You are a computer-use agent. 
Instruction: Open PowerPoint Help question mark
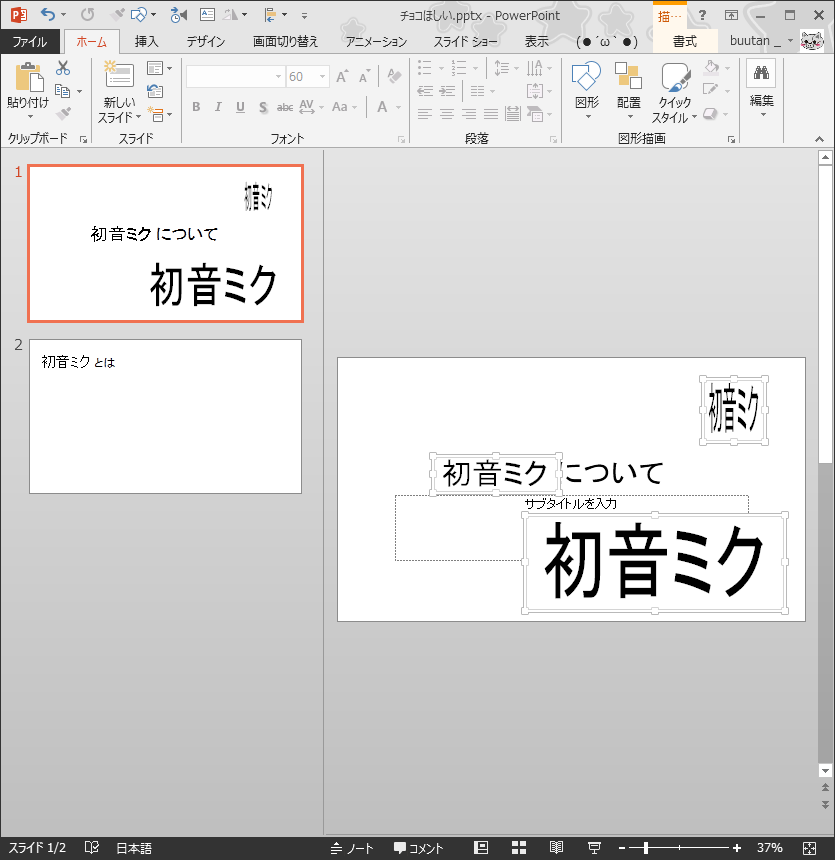tap(702, 15)
